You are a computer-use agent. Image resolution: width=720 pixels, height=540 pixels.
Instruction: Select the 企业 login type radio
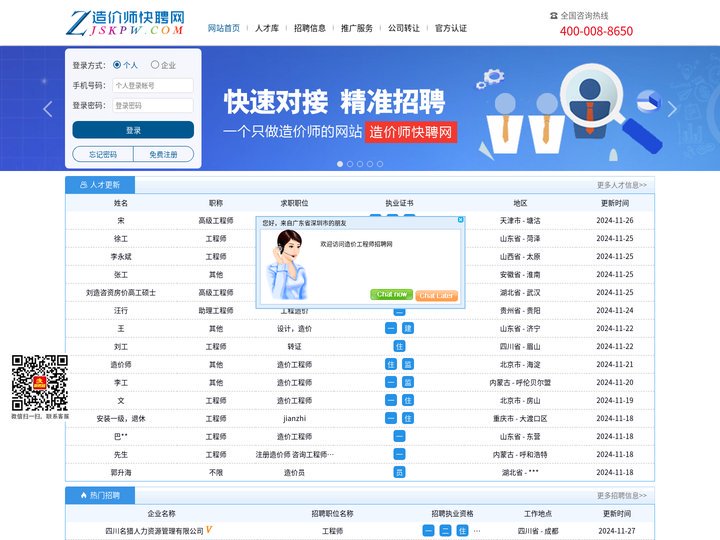coord(155,65)
